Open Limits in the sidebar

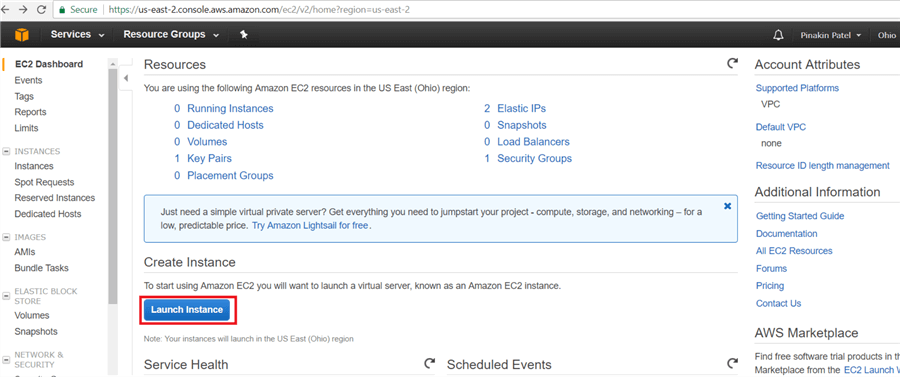[x=26, y=128]
